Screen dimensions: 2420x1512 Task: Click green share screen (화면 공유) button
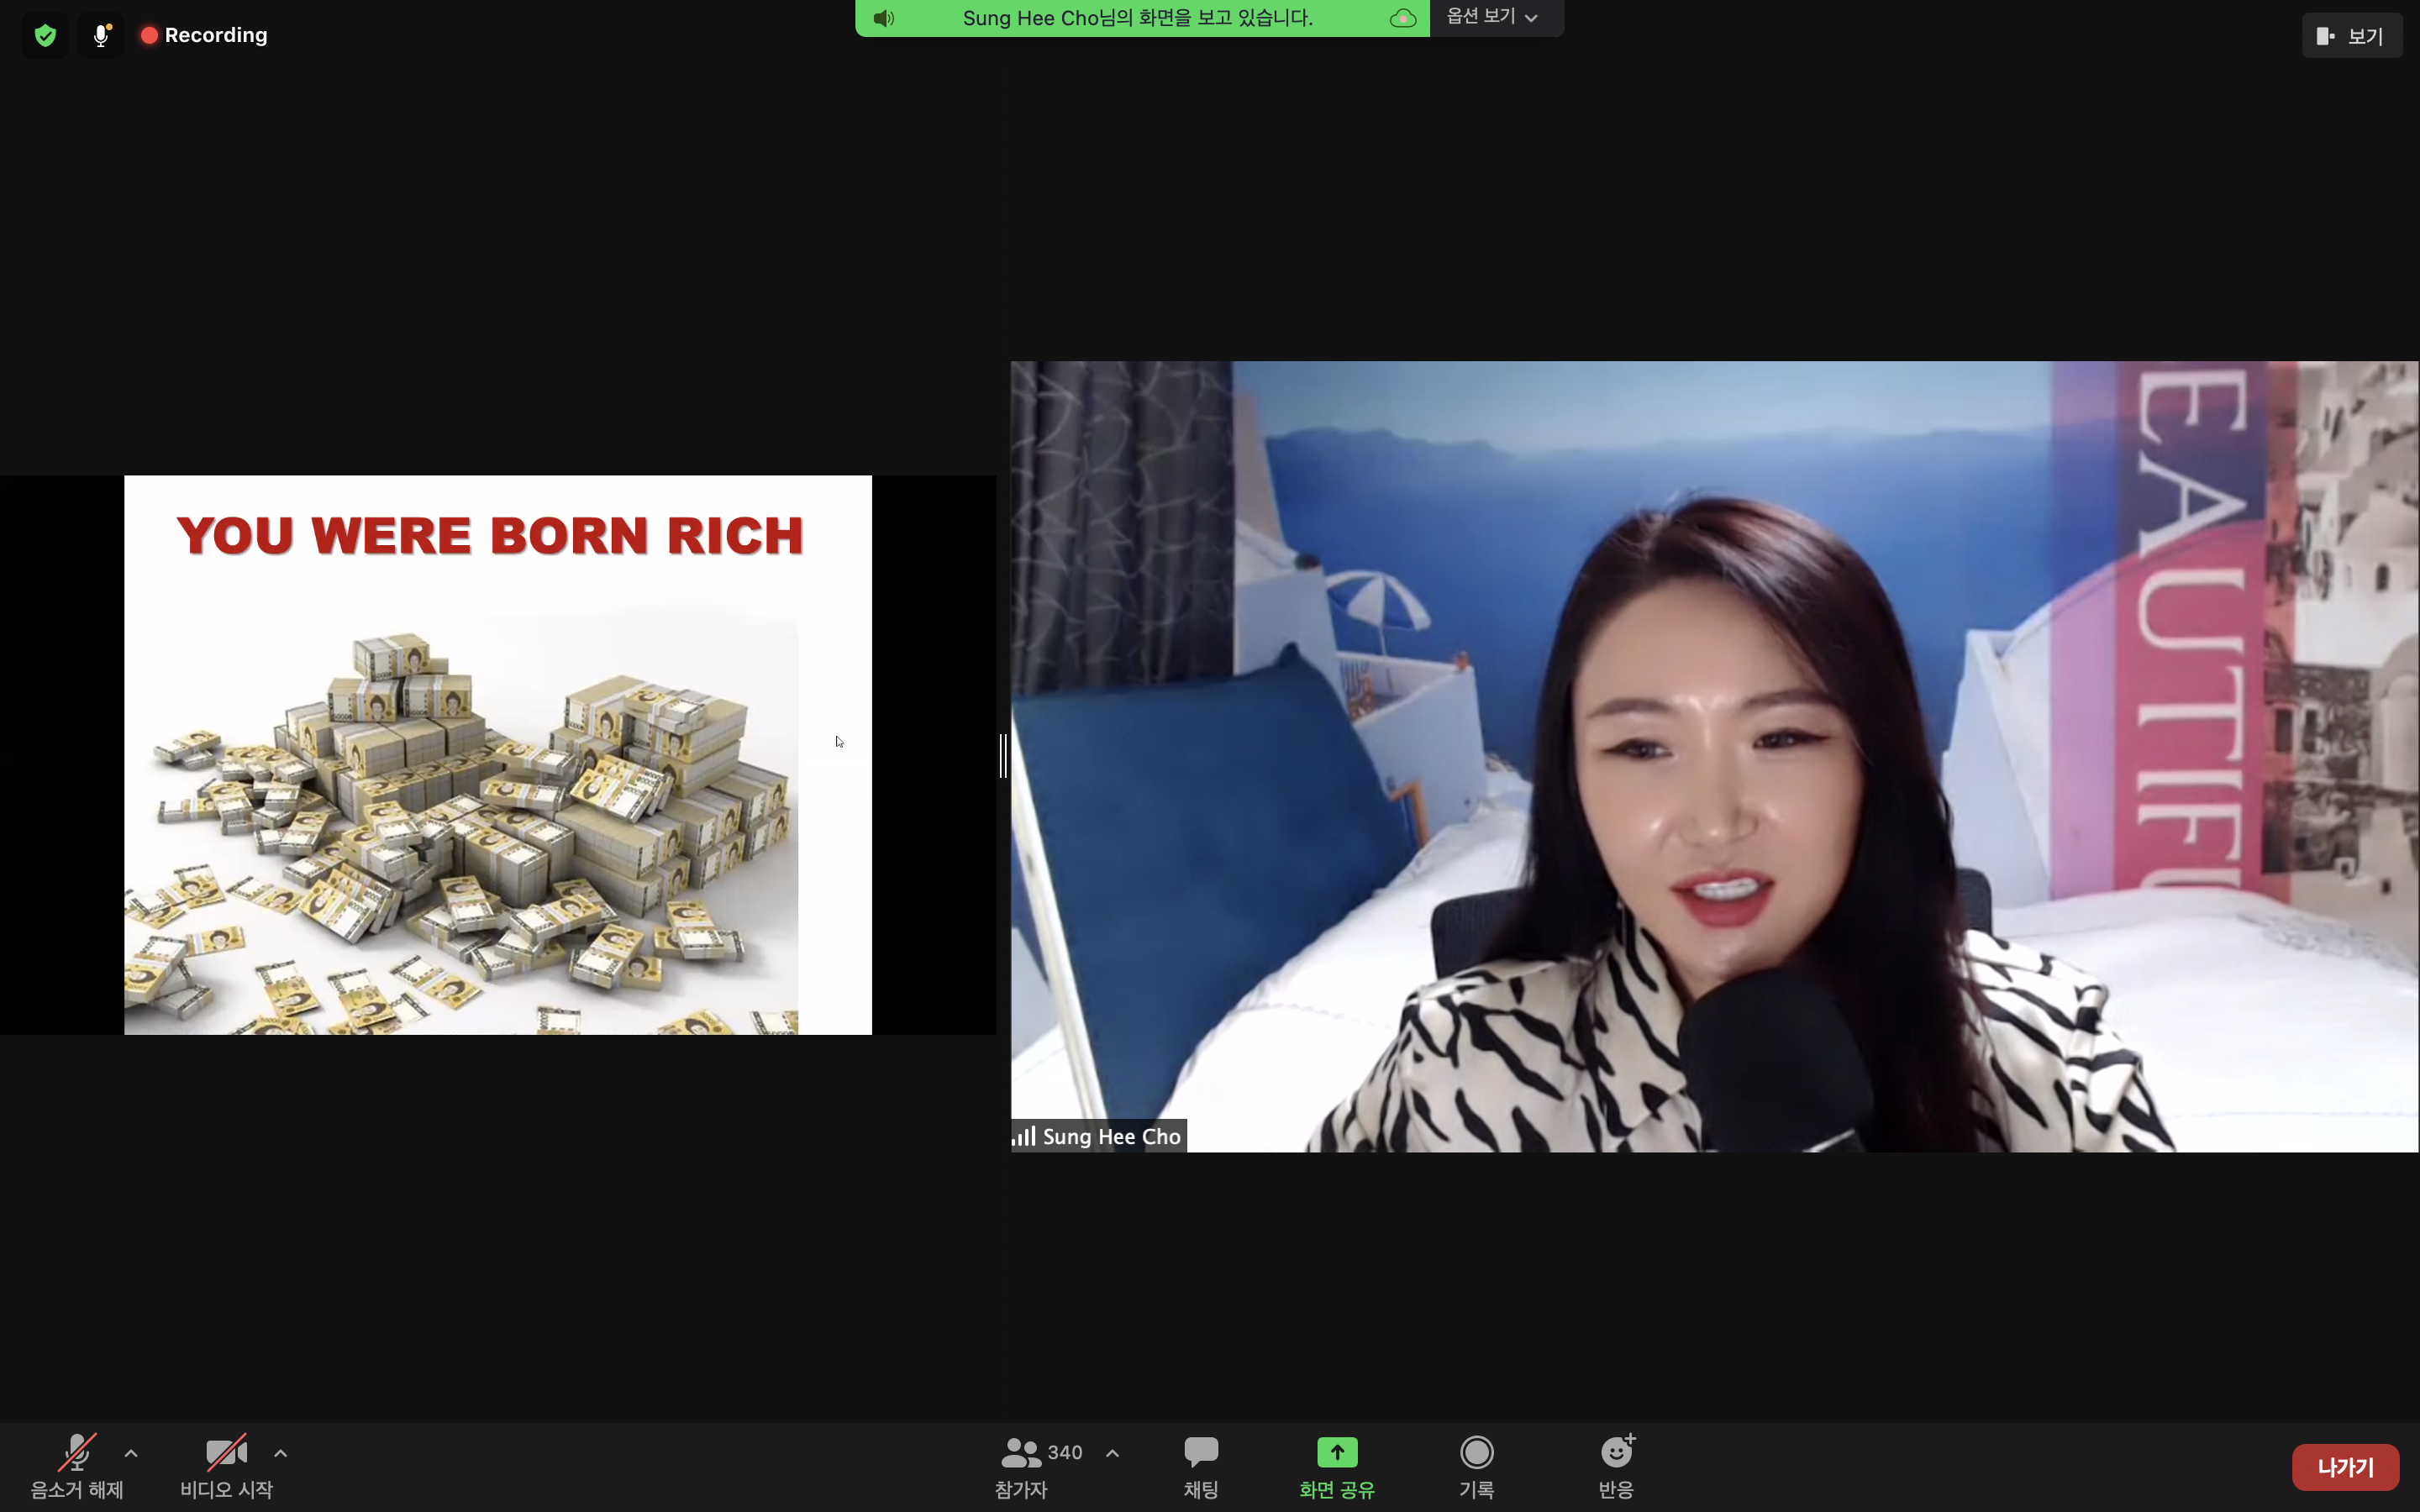pos(1337,1466)
